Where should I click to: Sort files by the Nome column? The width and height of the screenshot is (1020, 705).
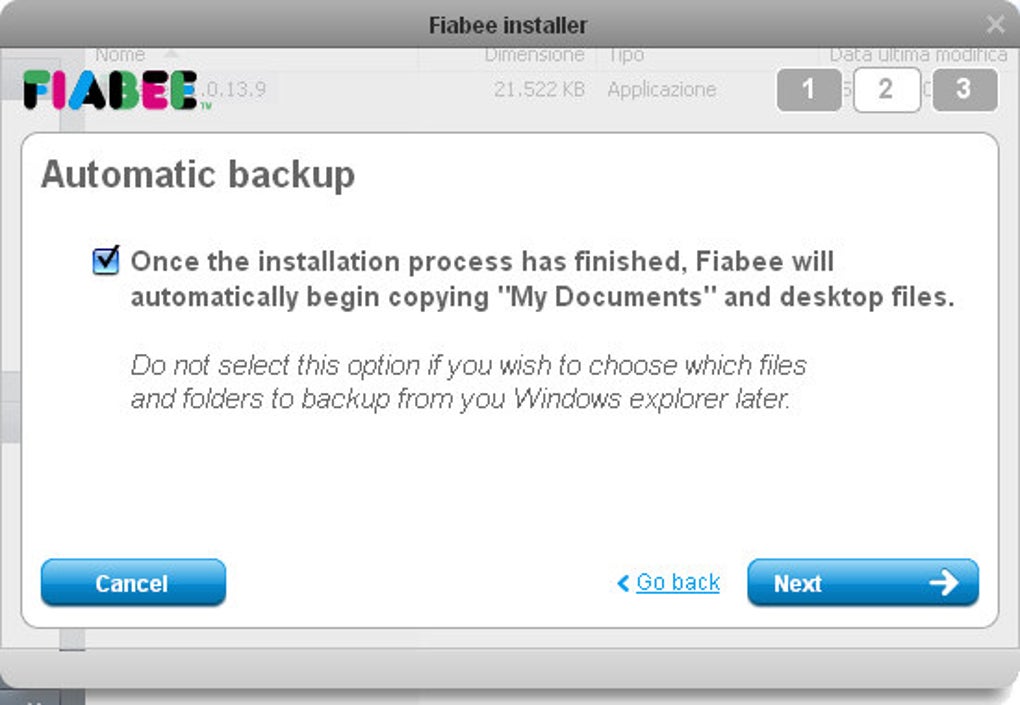120,55
